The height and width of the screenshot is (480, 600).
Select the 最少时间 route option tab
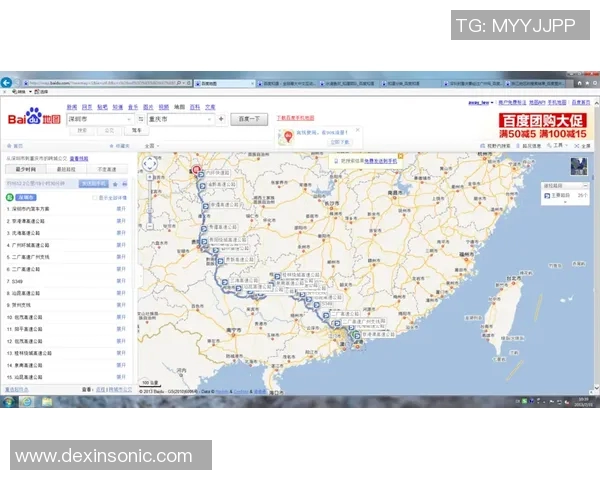point(25,170)
